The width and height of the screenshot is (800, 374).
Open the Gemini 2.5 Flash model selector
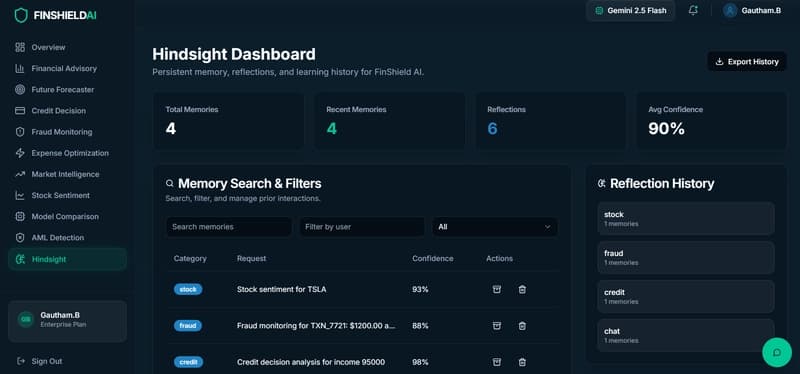click(631, 10)
